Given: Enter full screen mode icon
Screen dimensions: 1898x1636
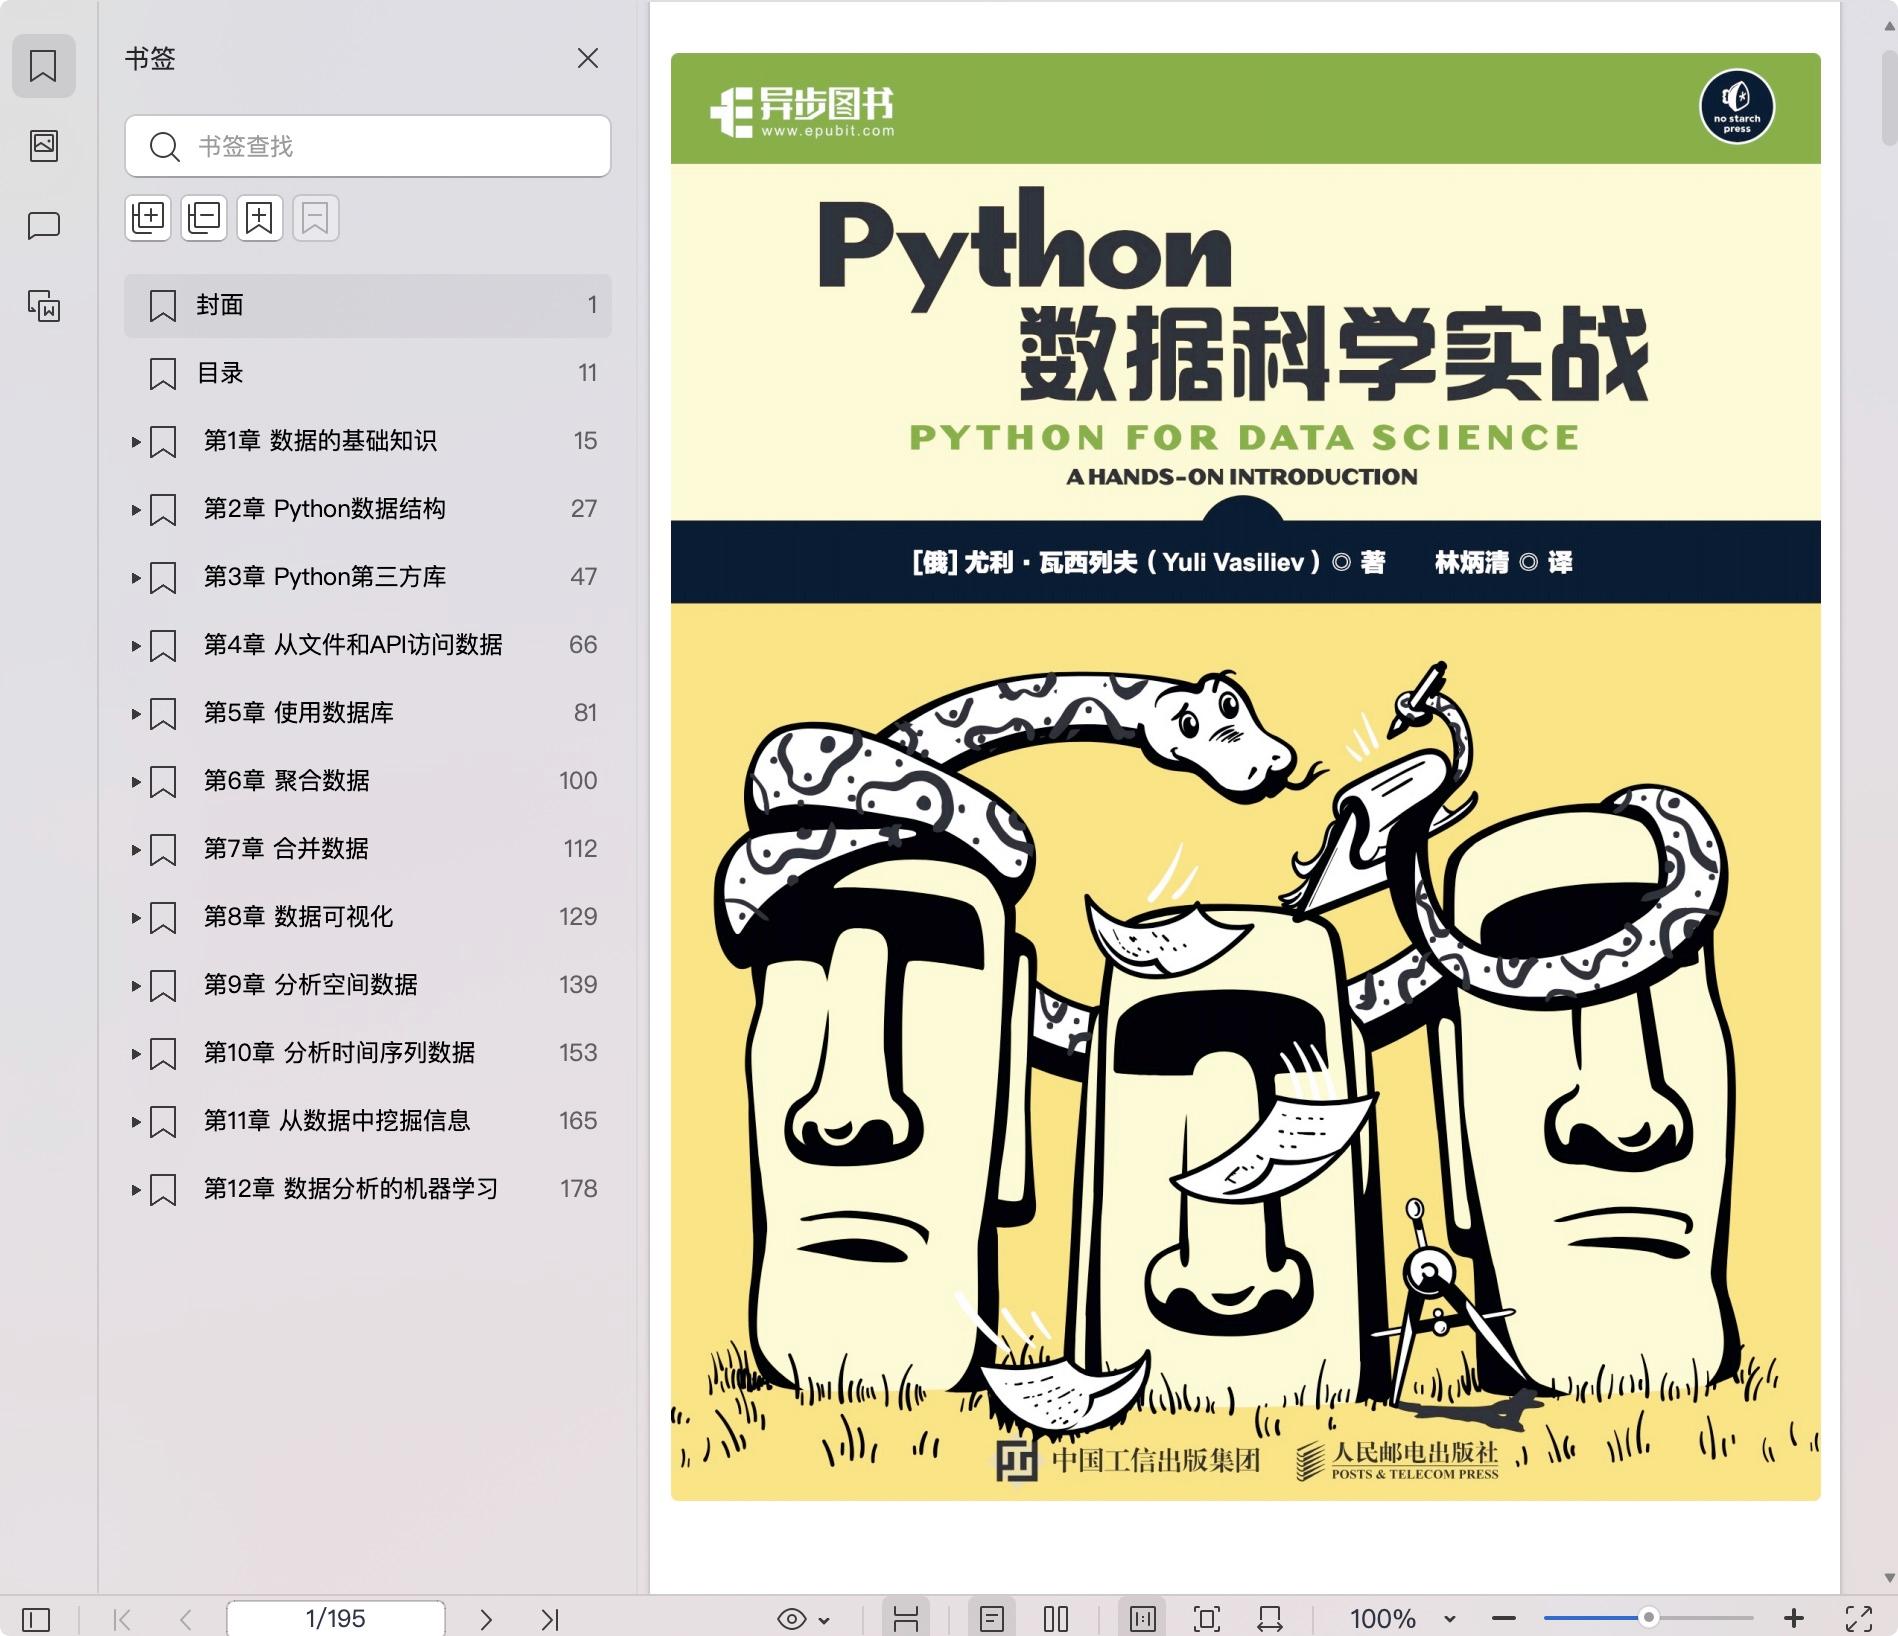Looking at the screenshot, I should (x=1859, y=1618).
